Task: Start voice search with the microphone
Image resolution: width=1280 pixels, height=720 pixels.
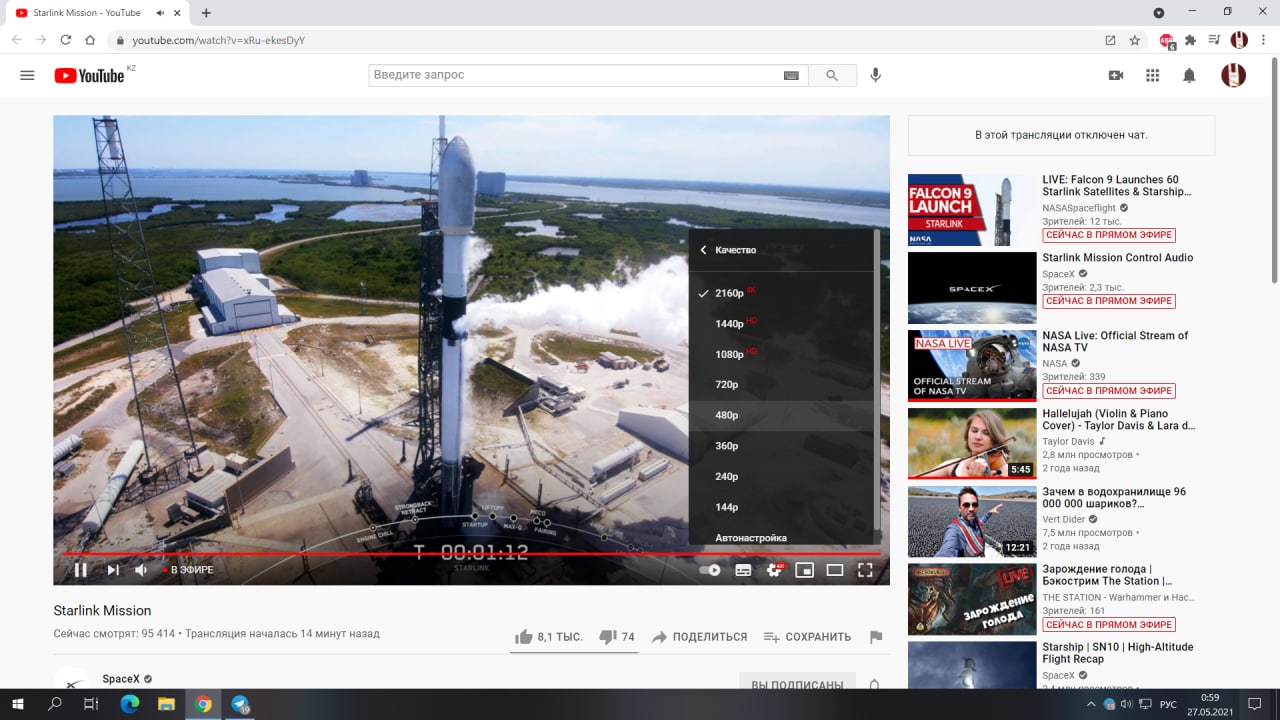Action: (x=876, y=75)
